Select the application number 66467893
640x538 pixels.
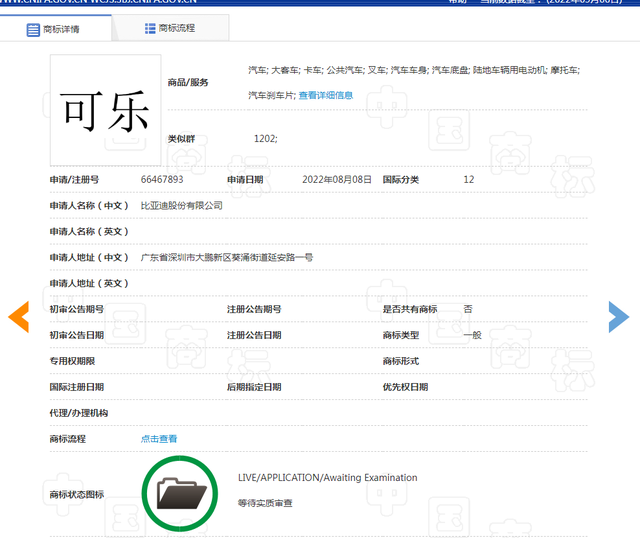(162, 180)
